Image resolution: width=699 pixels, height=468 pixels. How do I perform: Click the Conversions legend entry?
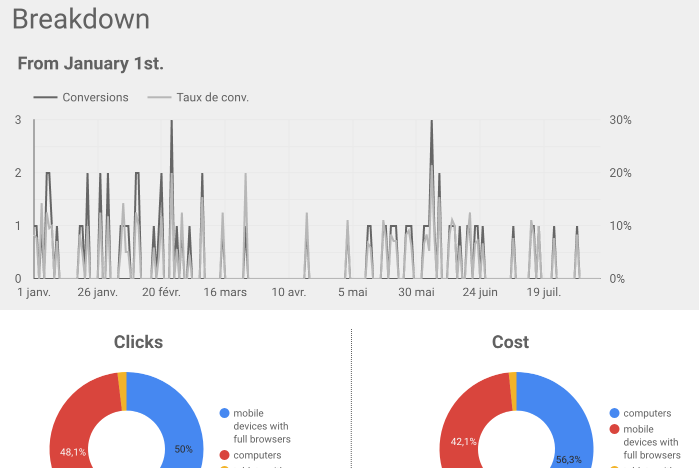click(x=81, y=97)
